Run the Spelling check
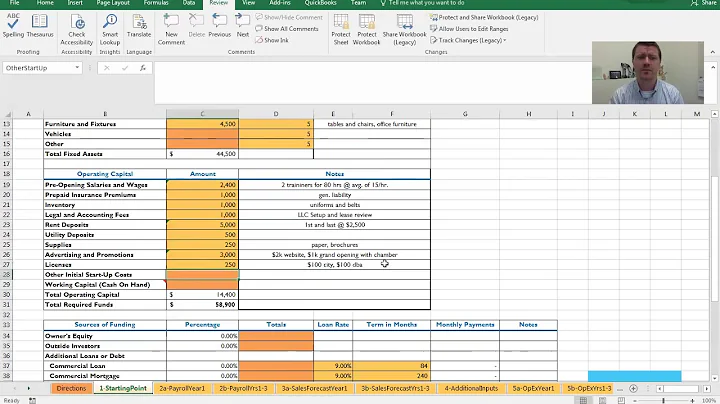The height and width of the screenshot is (404, 720). click(13, 26)
